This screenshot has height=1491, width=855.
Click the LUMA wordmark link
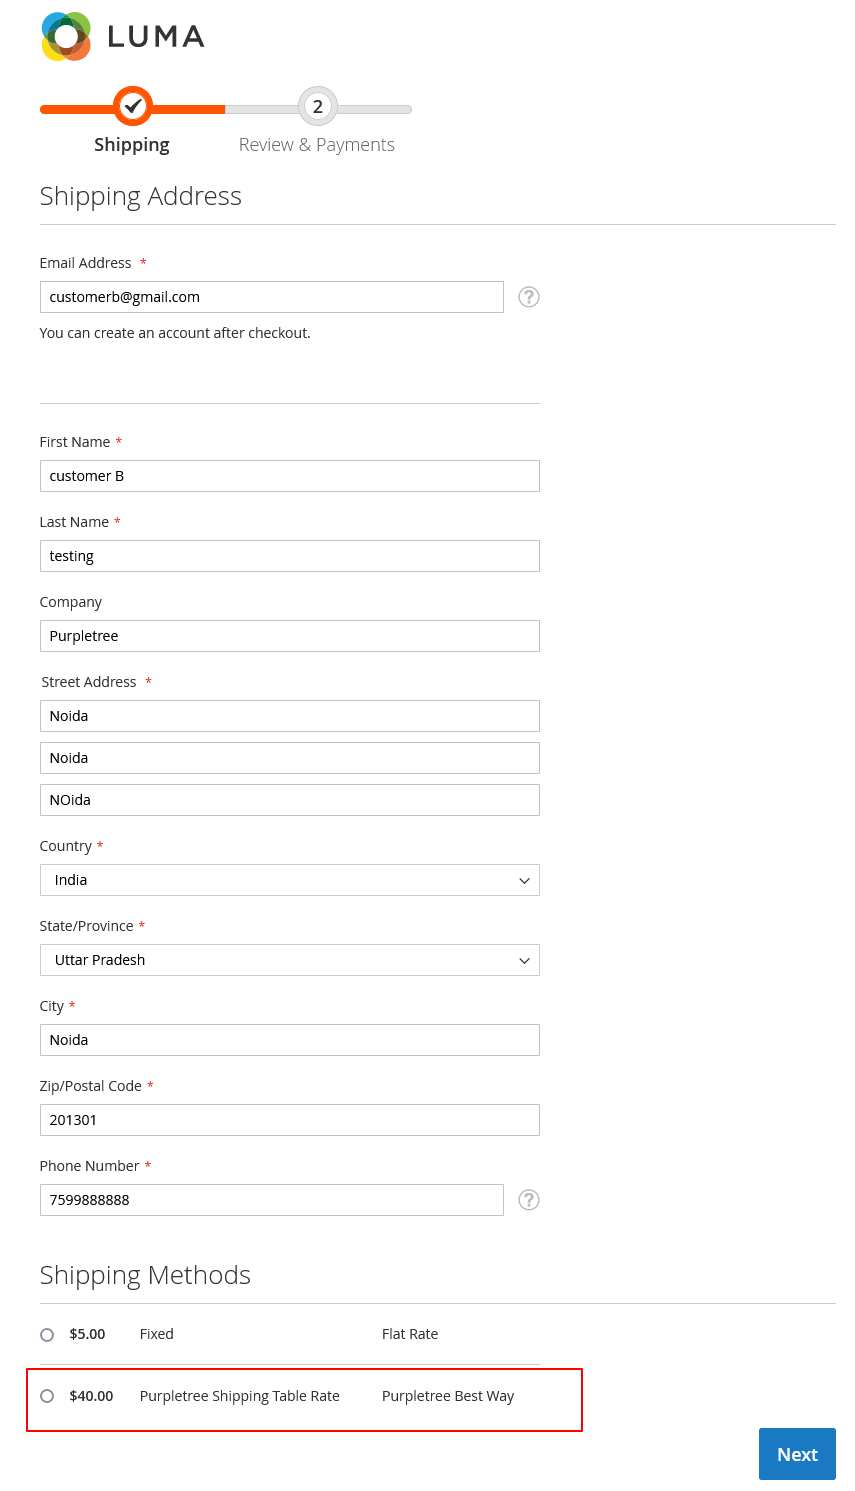tap(156, 37)
